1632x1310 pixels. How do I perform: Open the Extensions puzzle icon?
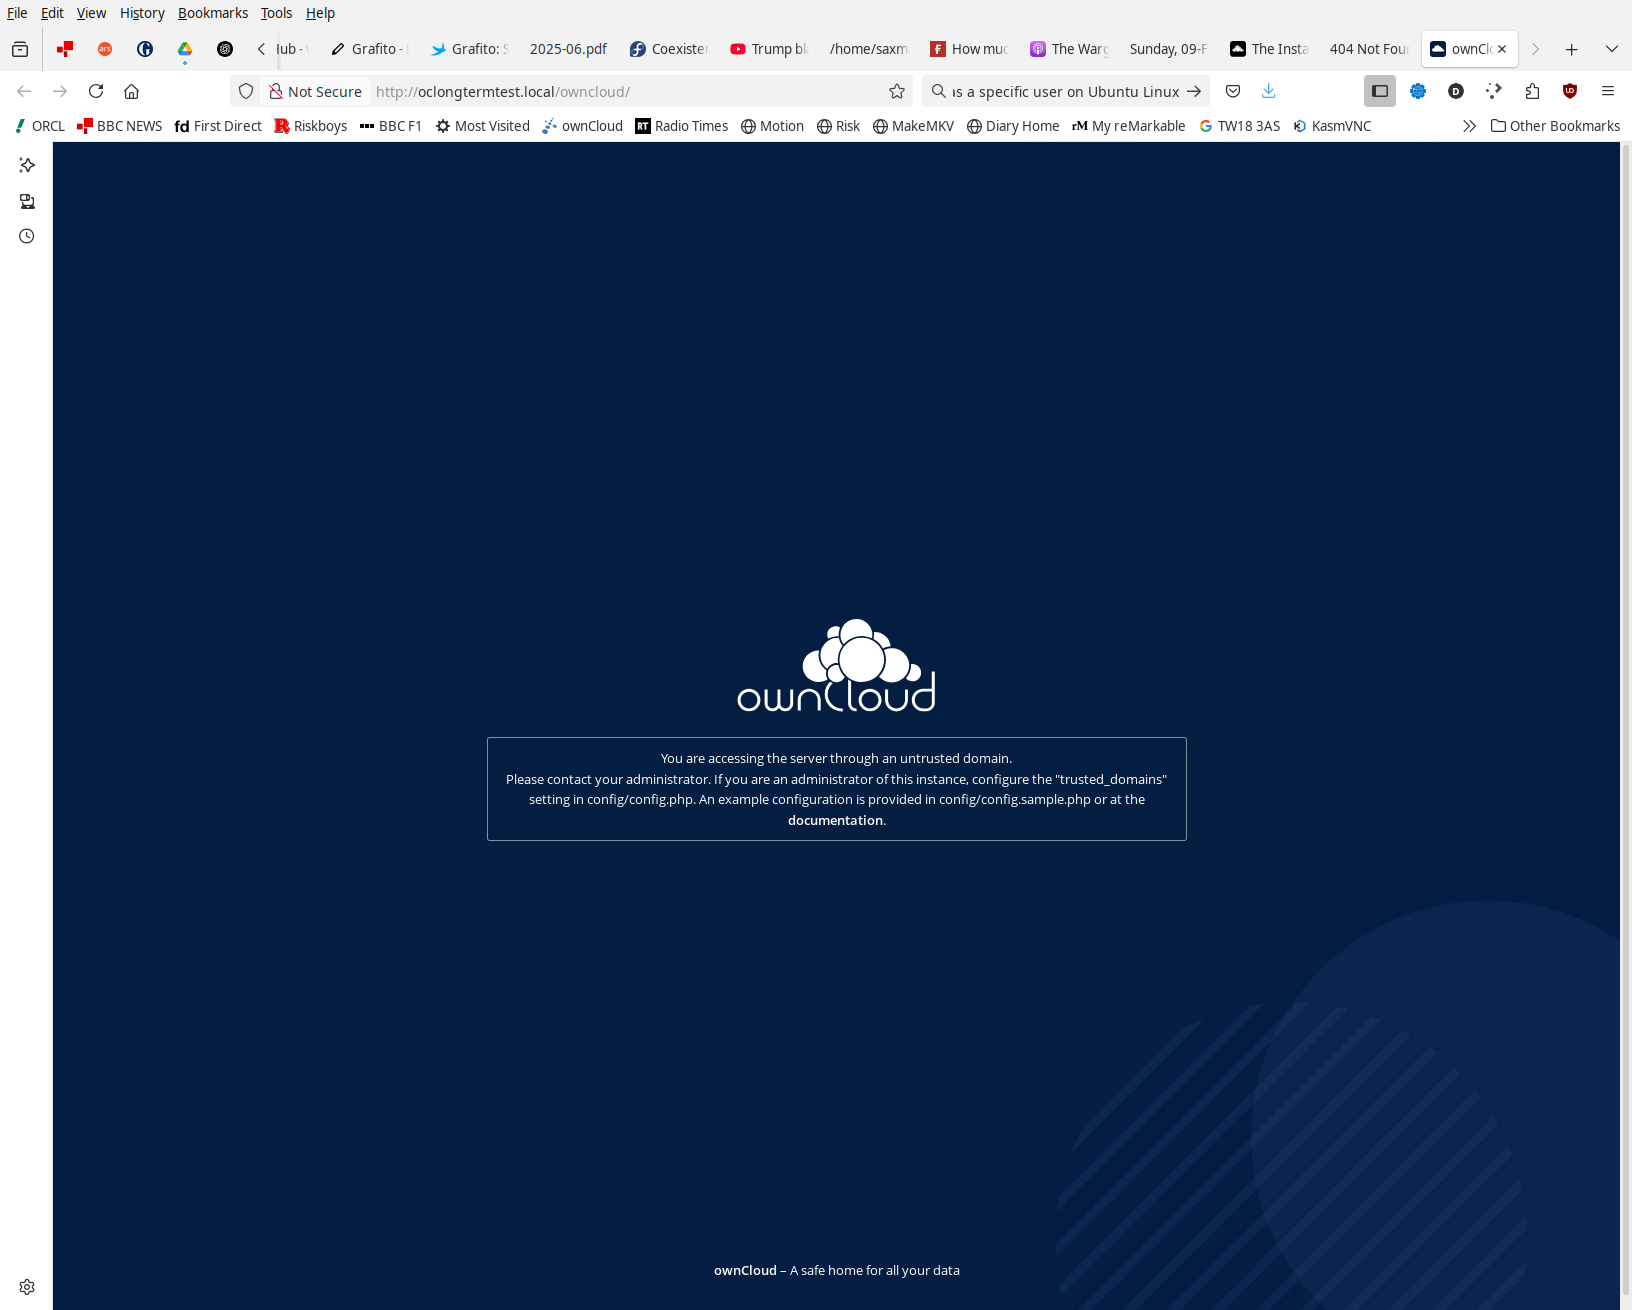pos(1532,91)
